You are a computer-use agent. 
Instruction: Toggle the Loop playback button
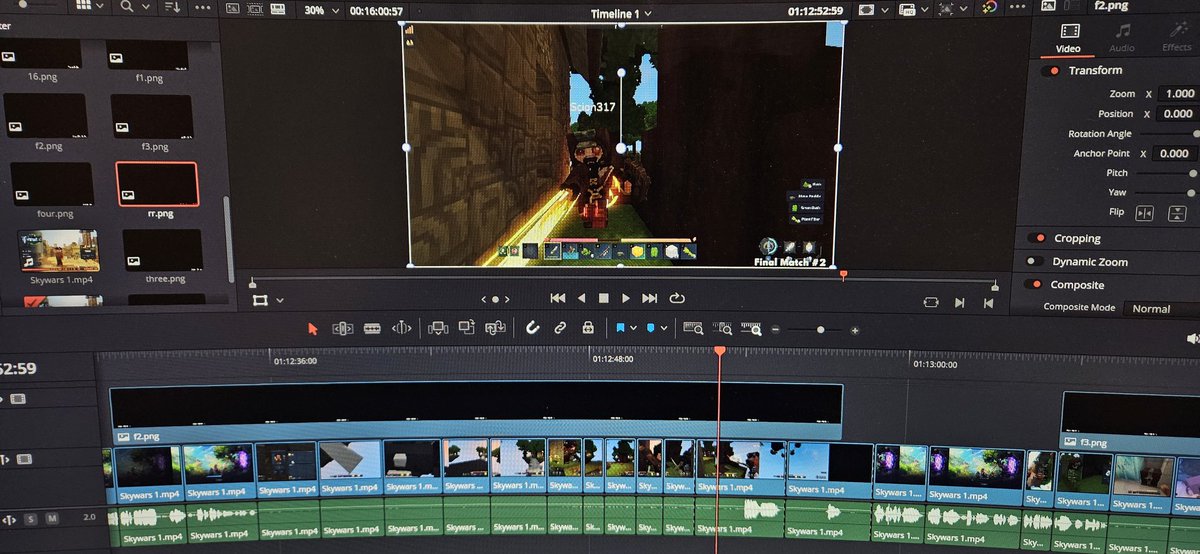[x=677, y=298]
